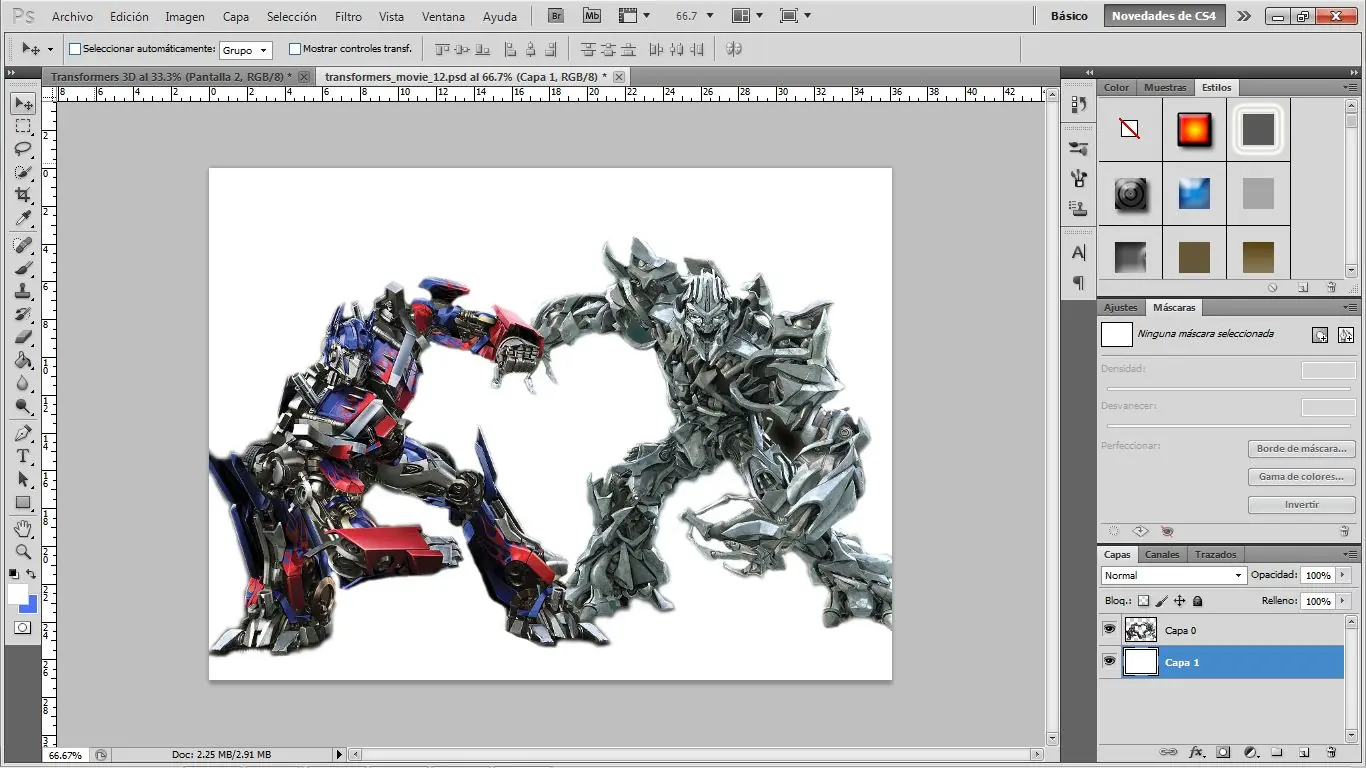Select the Rectangle shape tool
Screen dimensions: 1366x768
(23, 502)
